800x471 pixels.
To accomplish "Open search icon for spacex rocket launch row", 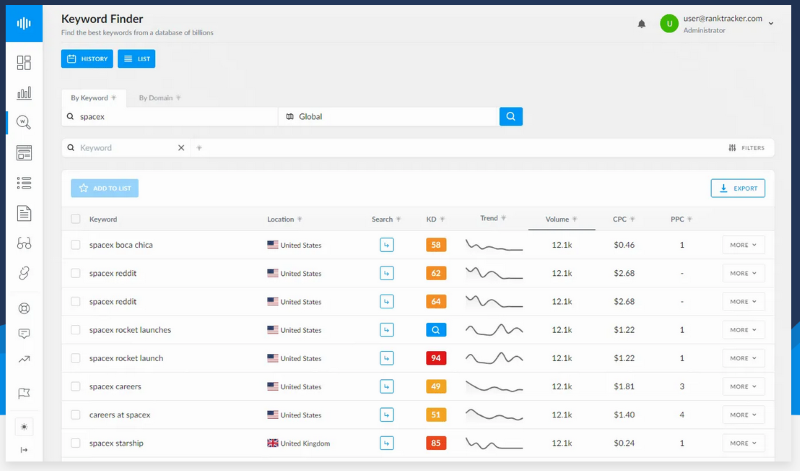I will [387, 358].
